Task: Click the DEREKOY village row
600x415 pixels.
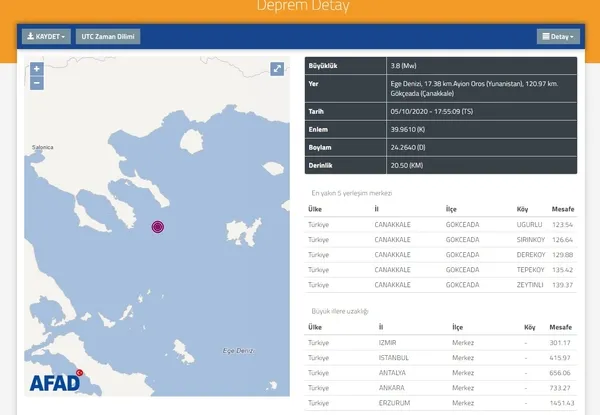Action: 441,255
